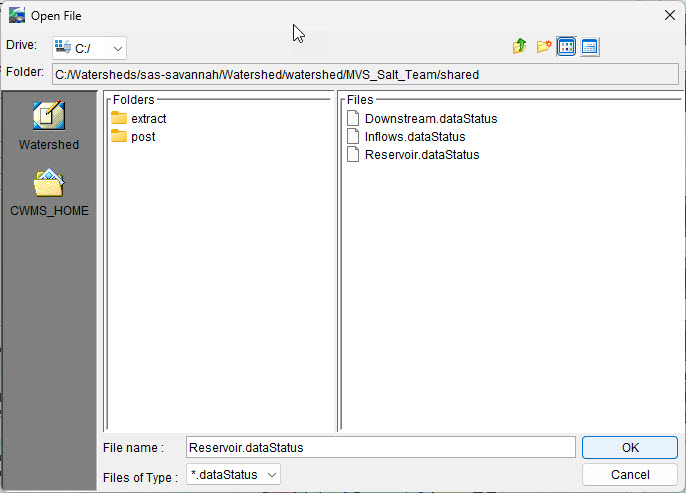Image resolution: width=686 pixels, height=493 pixels.
Task: Go up one folder level
Action: tap(519, 47)
